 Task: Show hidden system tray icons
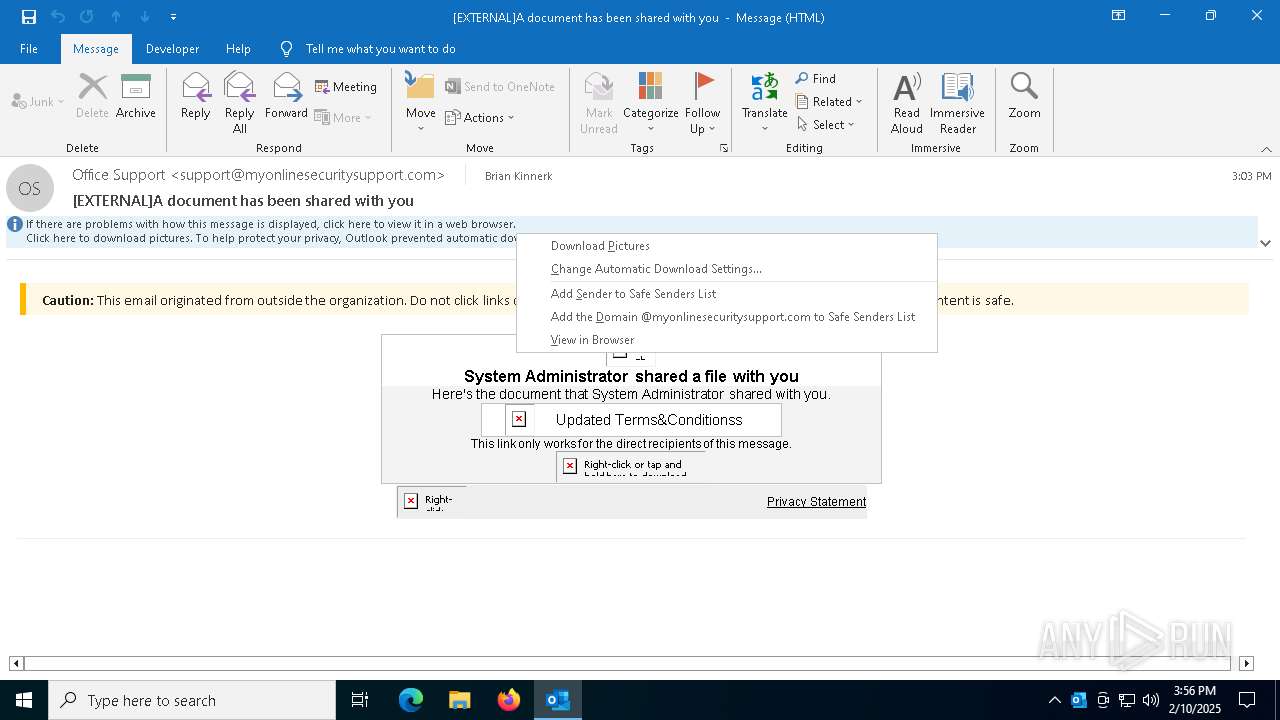click(x=1054, y=700)
